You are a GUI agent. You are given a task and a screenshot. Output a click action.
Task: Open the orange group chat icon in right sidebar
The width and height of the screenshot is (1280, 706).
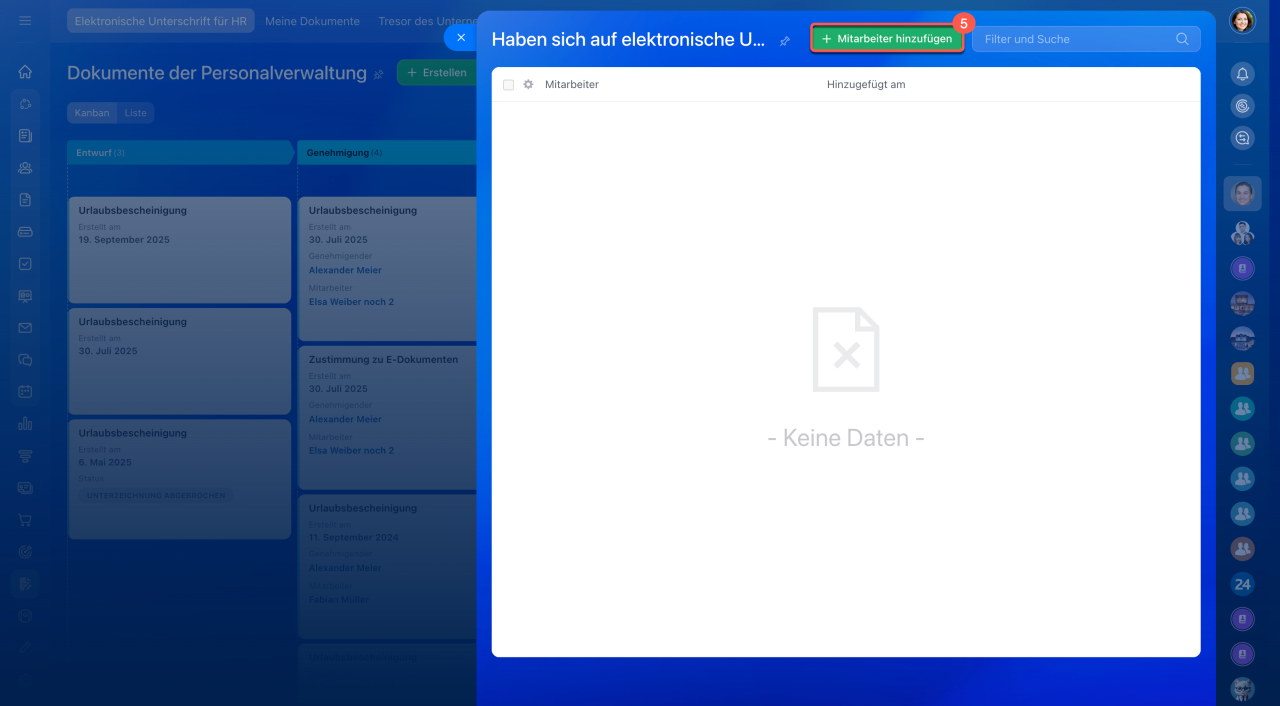click(1242, 373)
